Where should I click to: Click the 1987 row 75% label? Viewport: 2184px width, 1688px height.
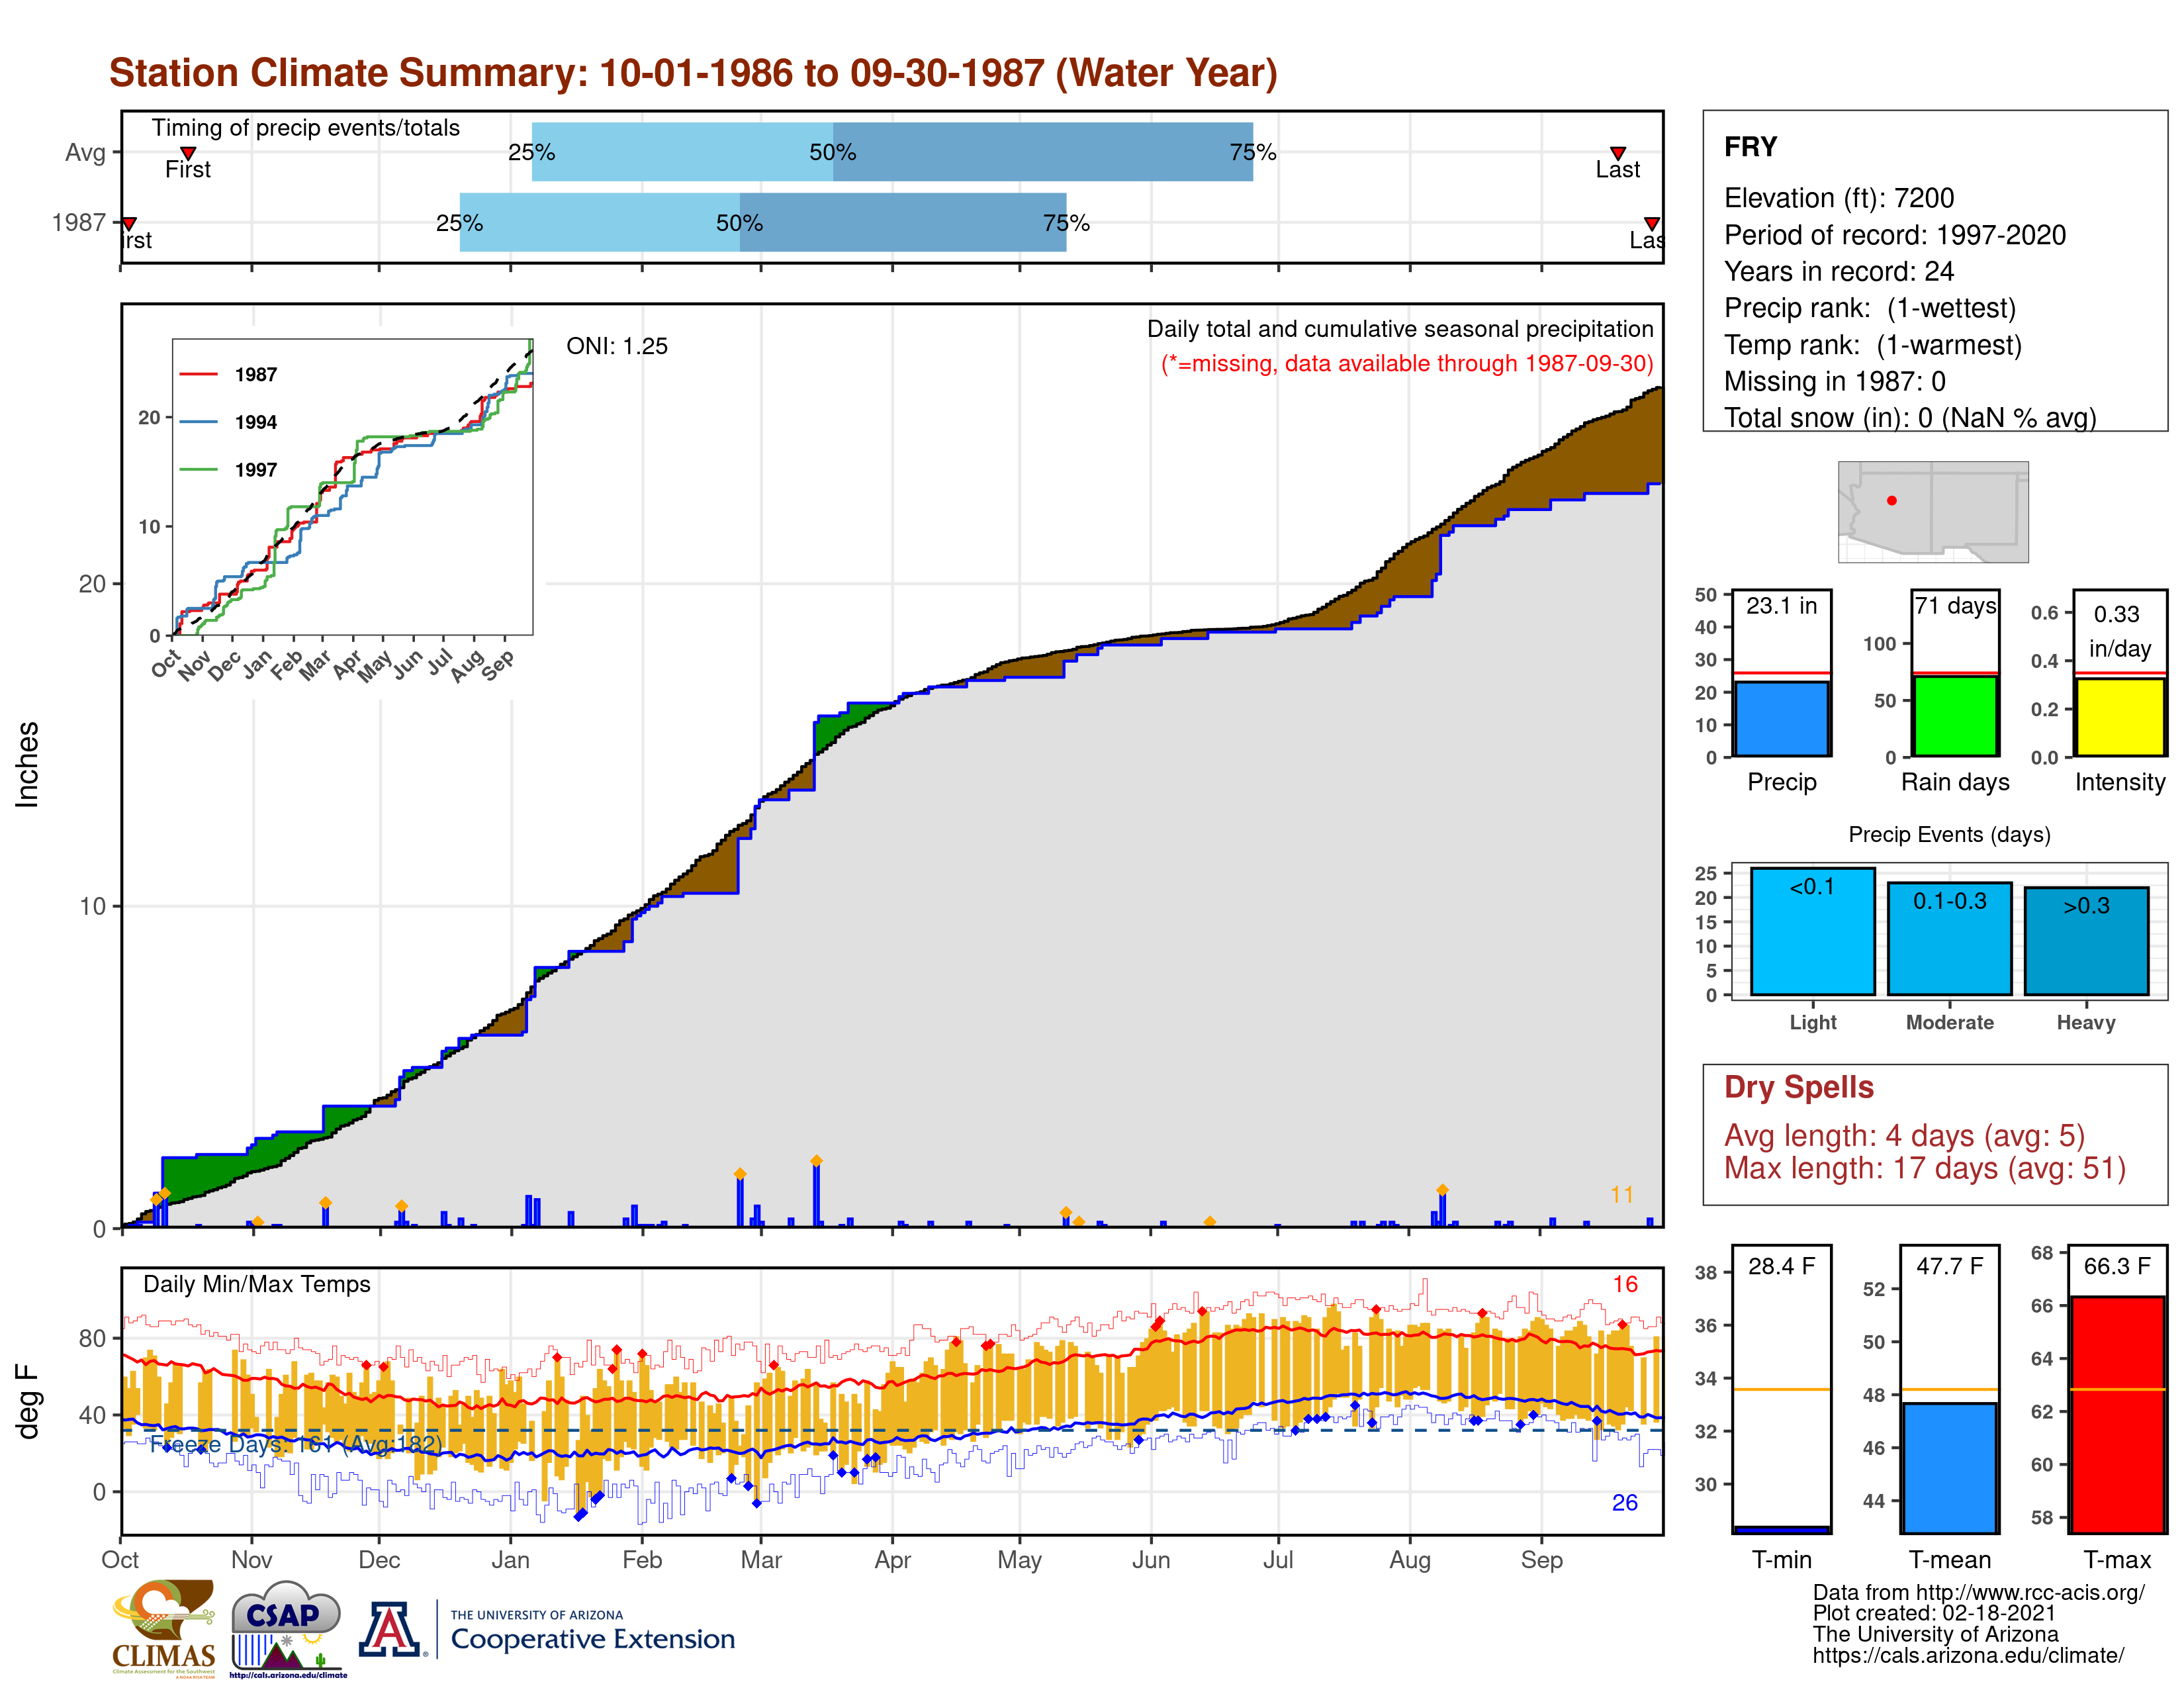point(1066,223)
